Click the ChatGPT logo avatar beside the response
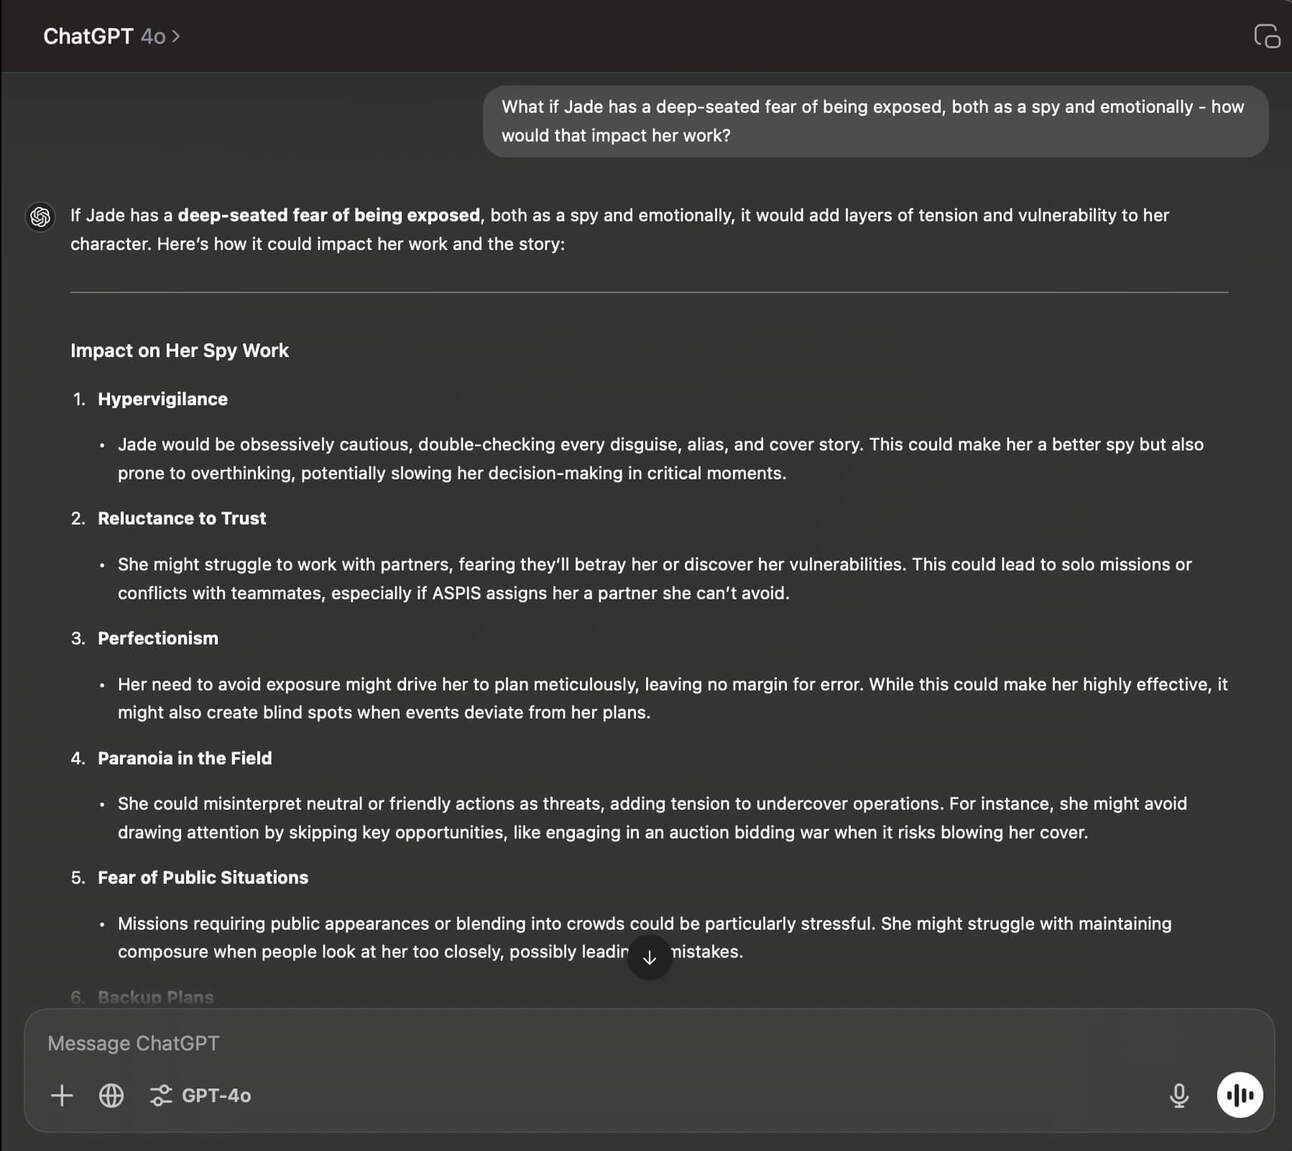Image resolution: width=1292 pixels, height=1151 pixels. pos(40,216)
